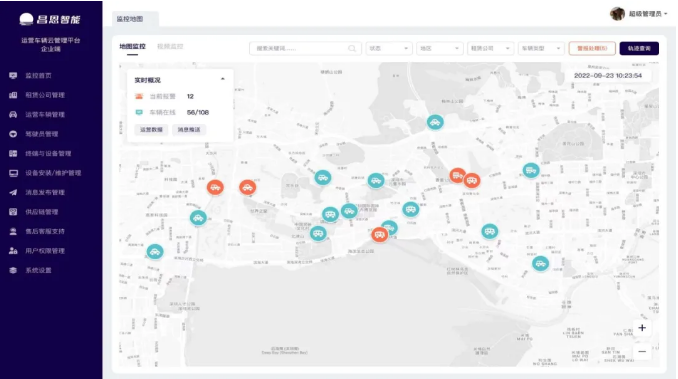The image size is (678, 379).
Task: Open the 地区 region dropdown
Action: [x=440, y=48]
